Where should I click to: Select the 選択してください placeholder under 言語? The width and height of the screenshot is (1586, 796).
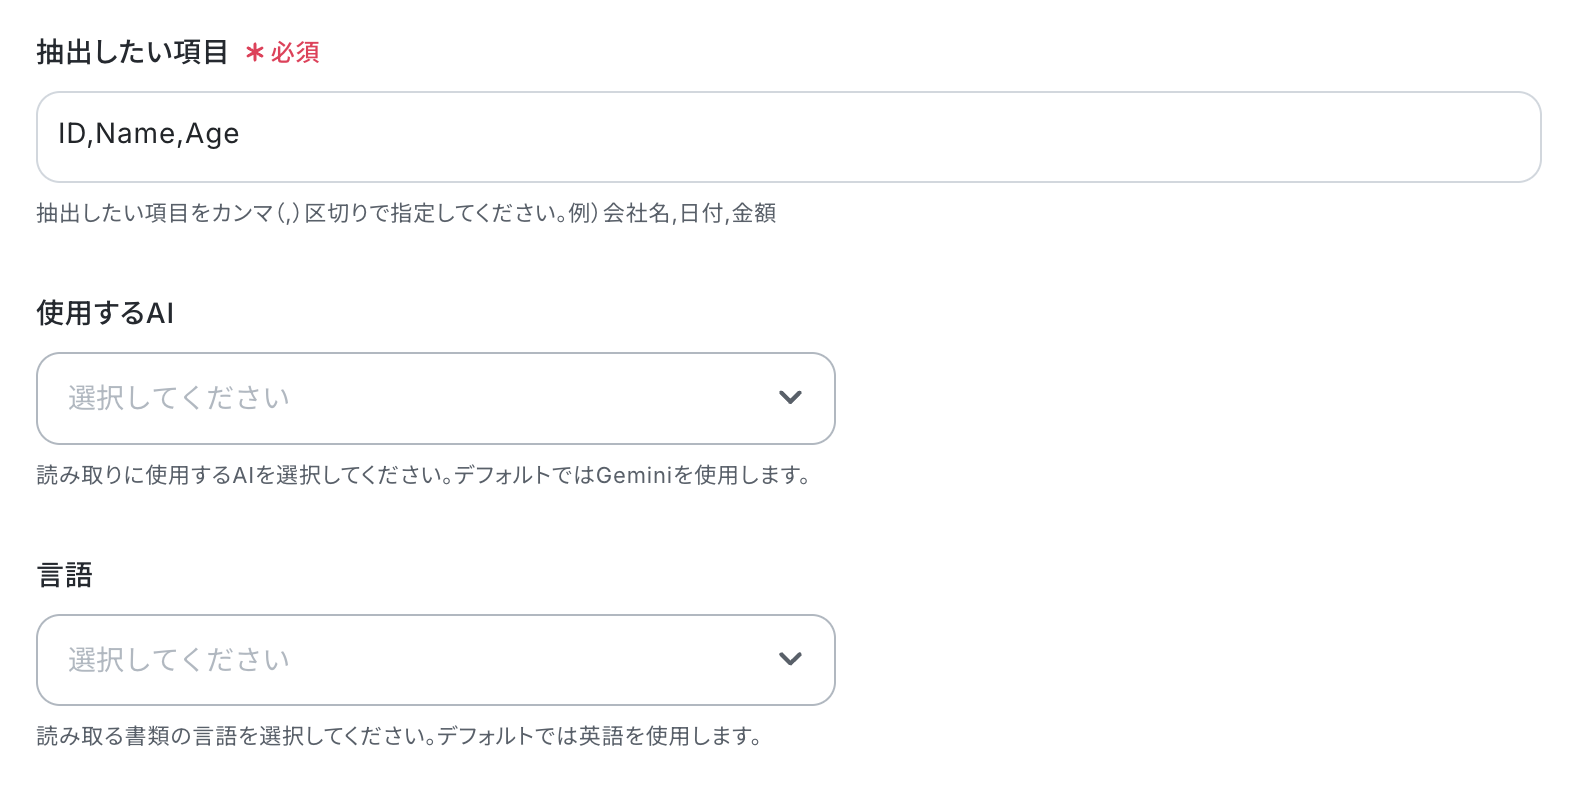(x=179, y=660)
